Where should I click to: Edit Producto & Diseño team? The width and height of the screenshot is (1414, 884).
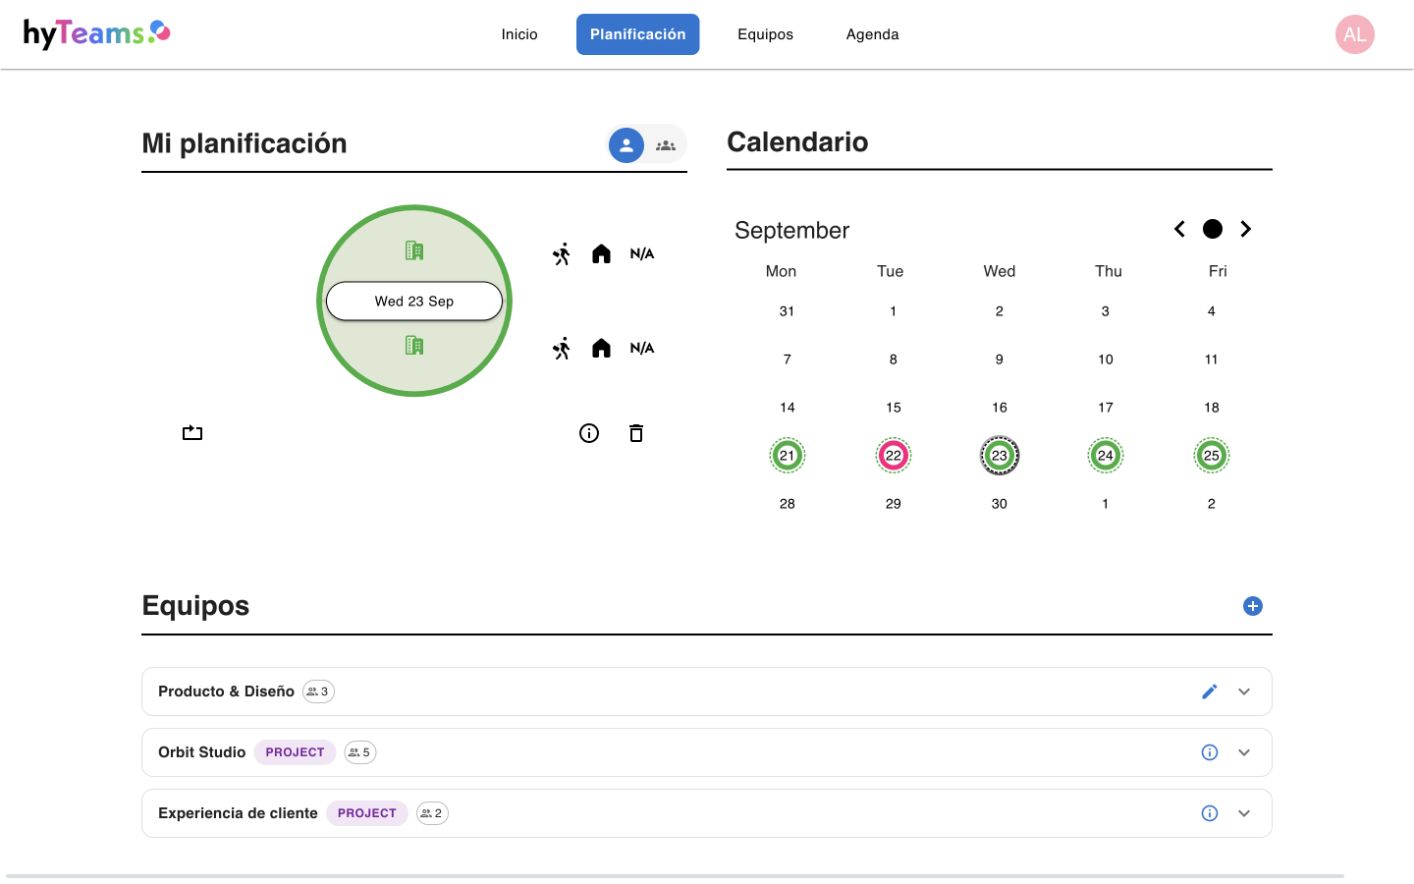coord(1209,692)
